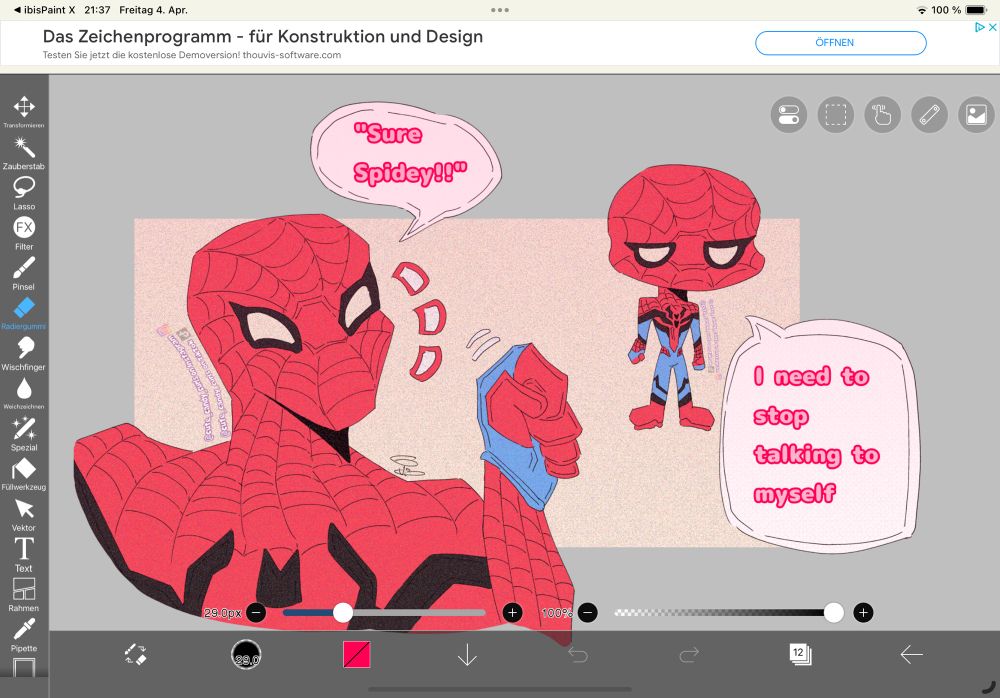1000x698 pixels.
Task: Tap the battery indicator in status bar
Action: [976, 10]
